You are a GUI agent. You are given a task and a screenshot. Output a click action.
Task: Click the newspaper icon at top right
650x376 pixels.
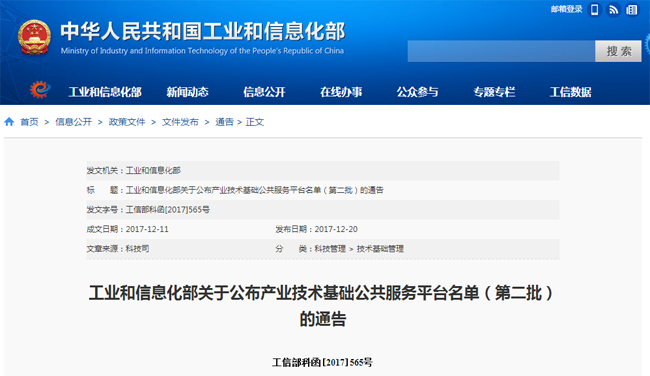point(632,10)
